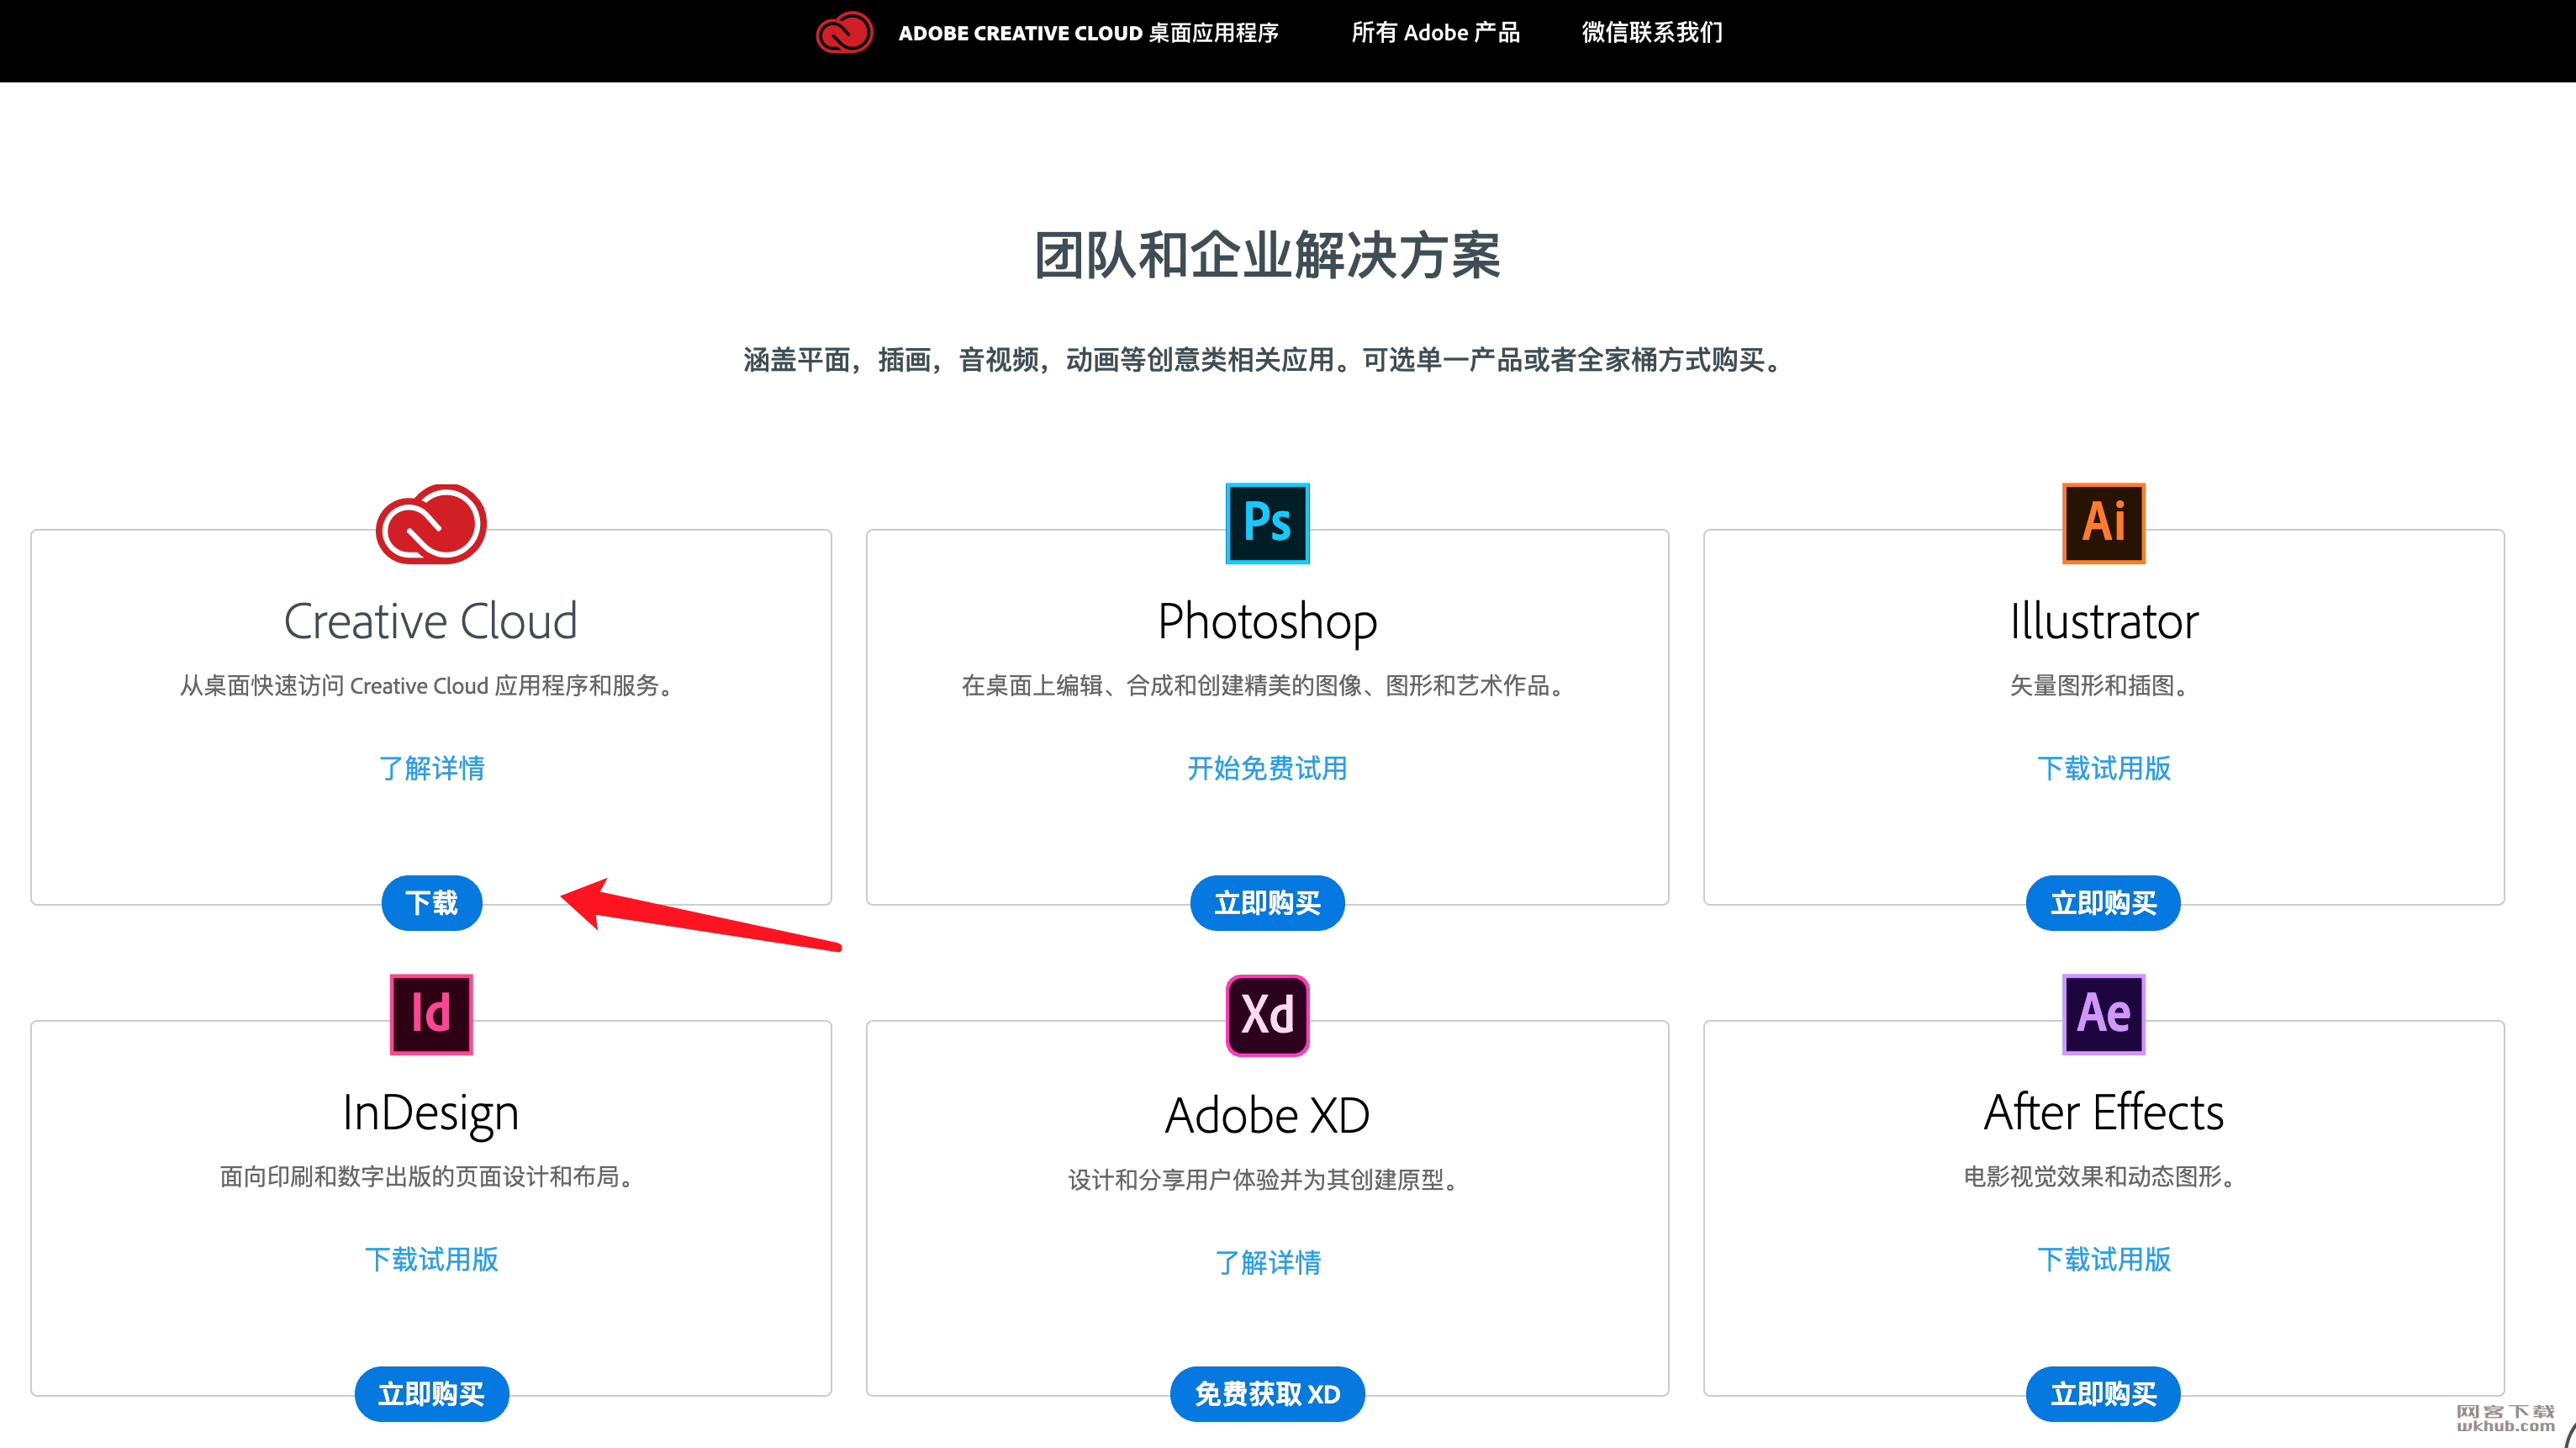Click 立即购买 button for InDesign
Viewport: 2576px width, 1448px height.
click(431, 1394)
